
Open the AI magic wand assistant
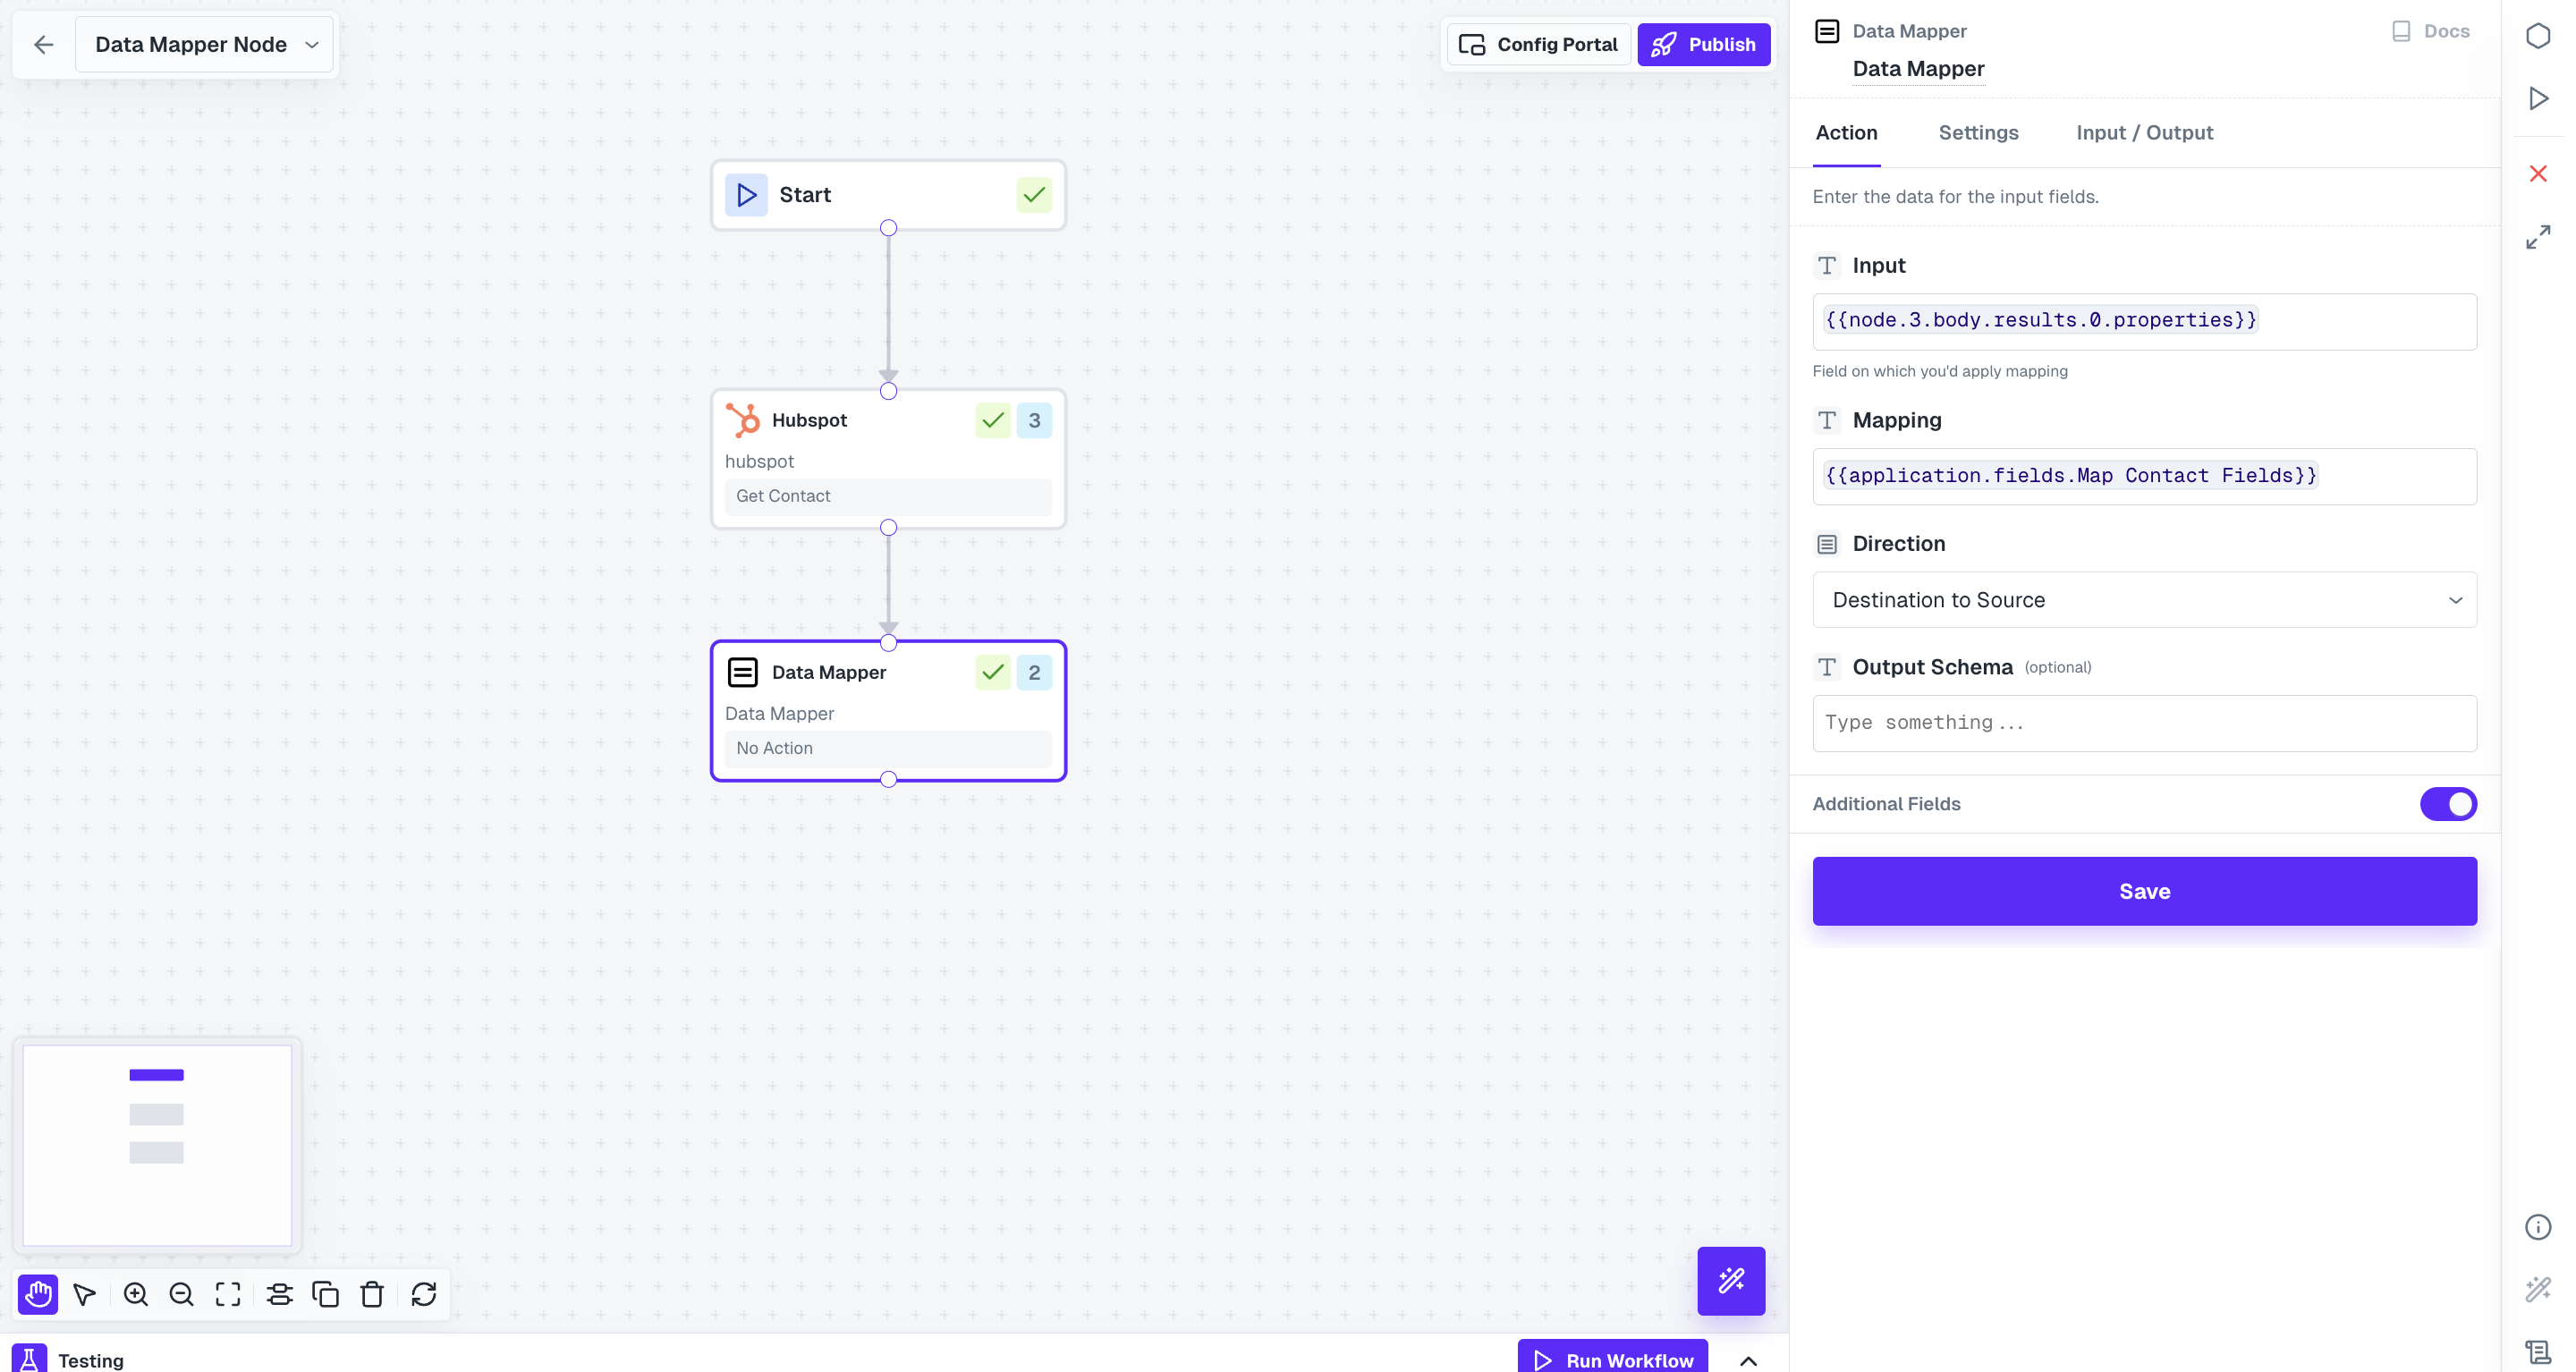click(1731, 1281)
